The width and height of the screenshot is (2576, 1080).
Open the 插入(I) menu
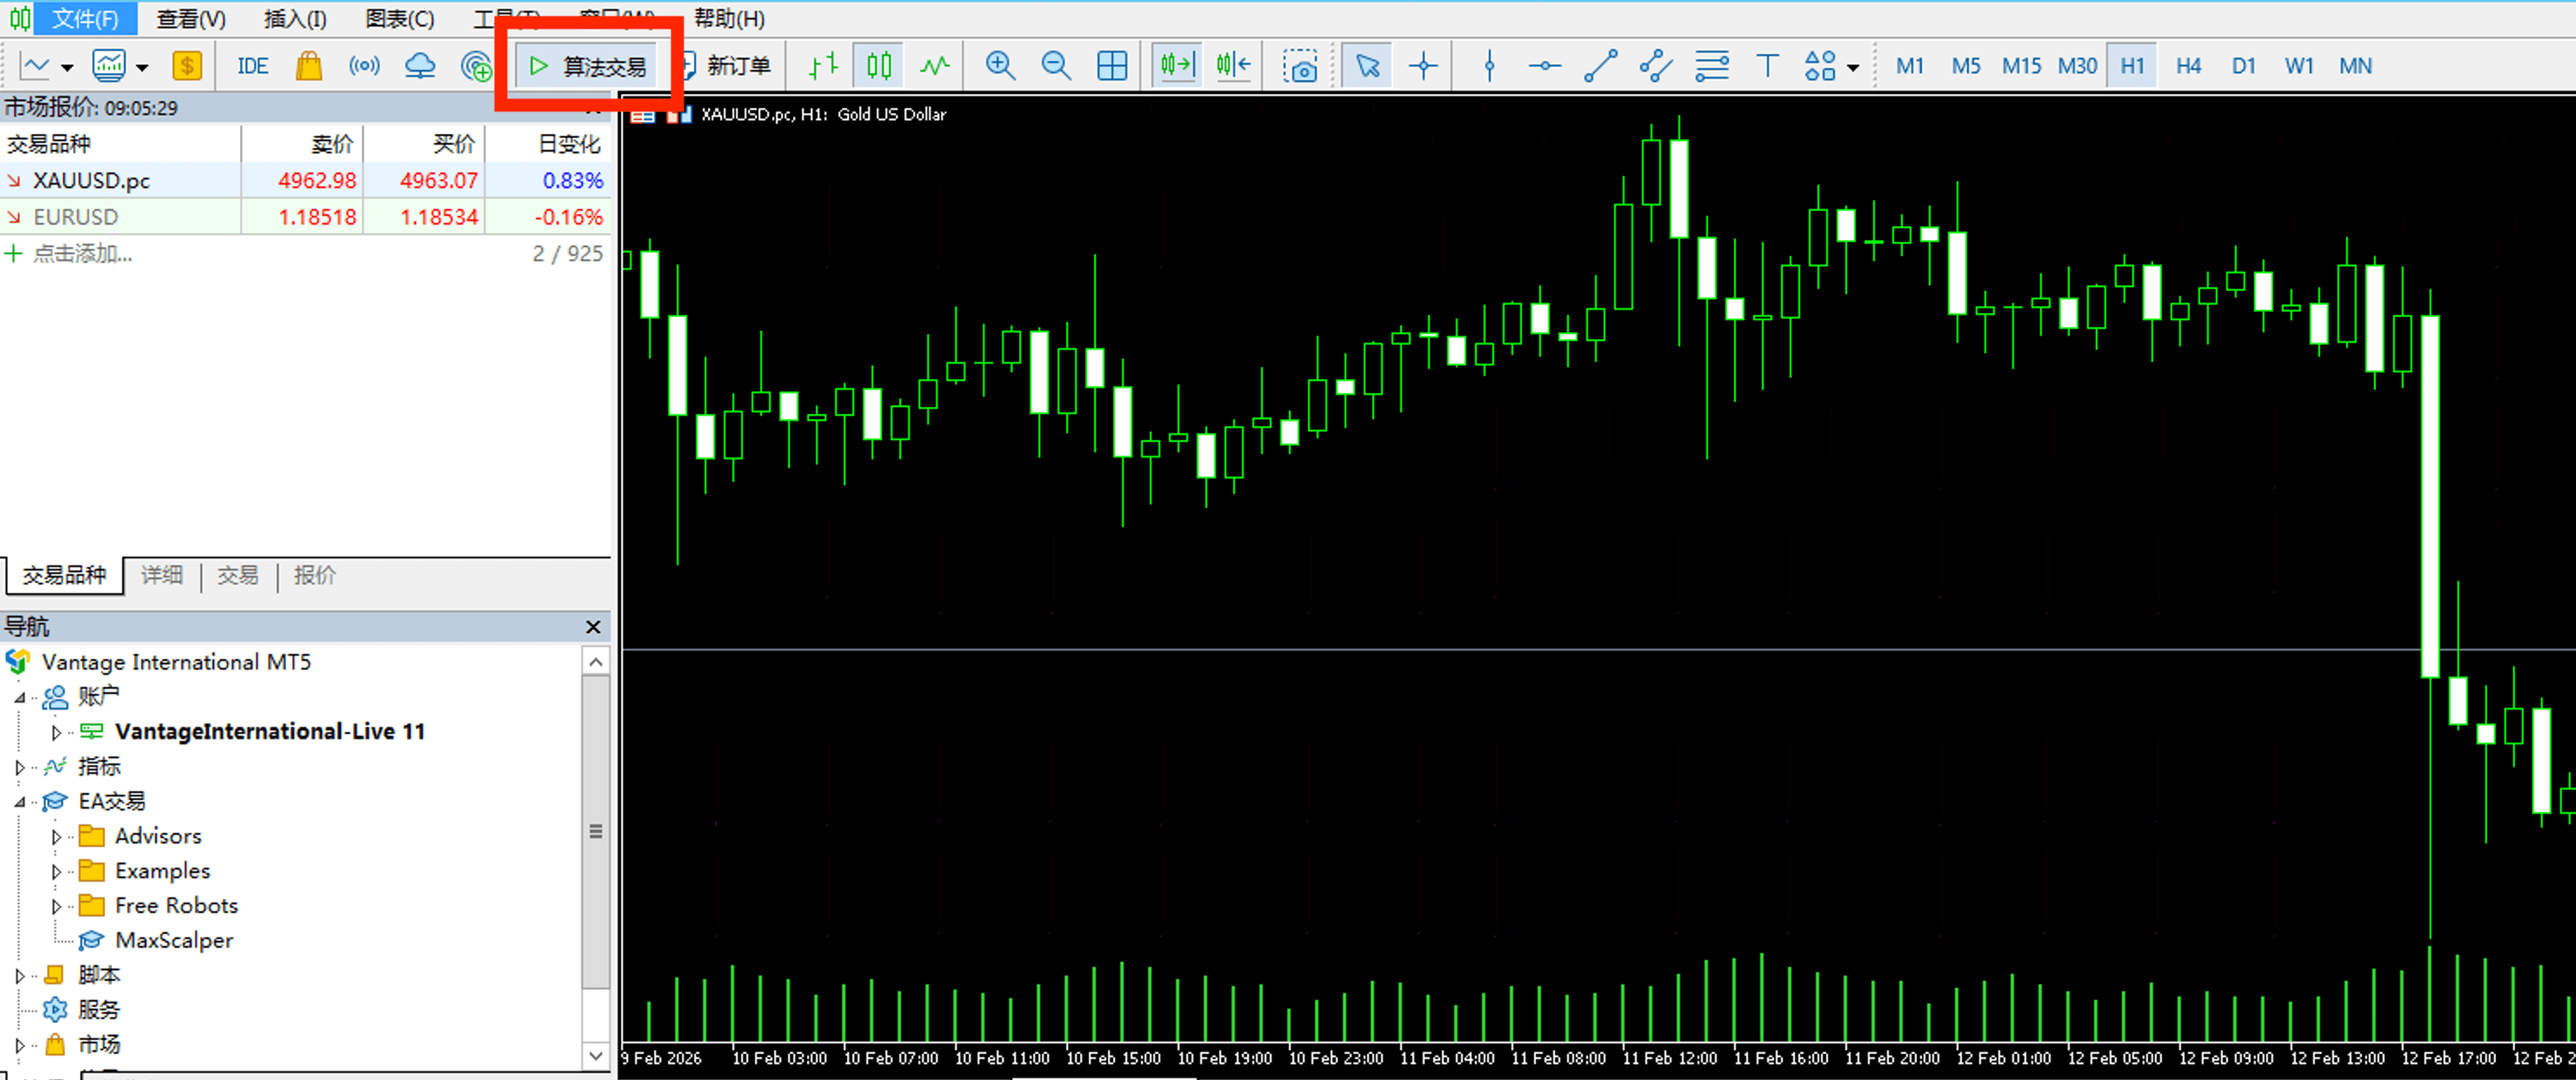click(x=293, y=19)
